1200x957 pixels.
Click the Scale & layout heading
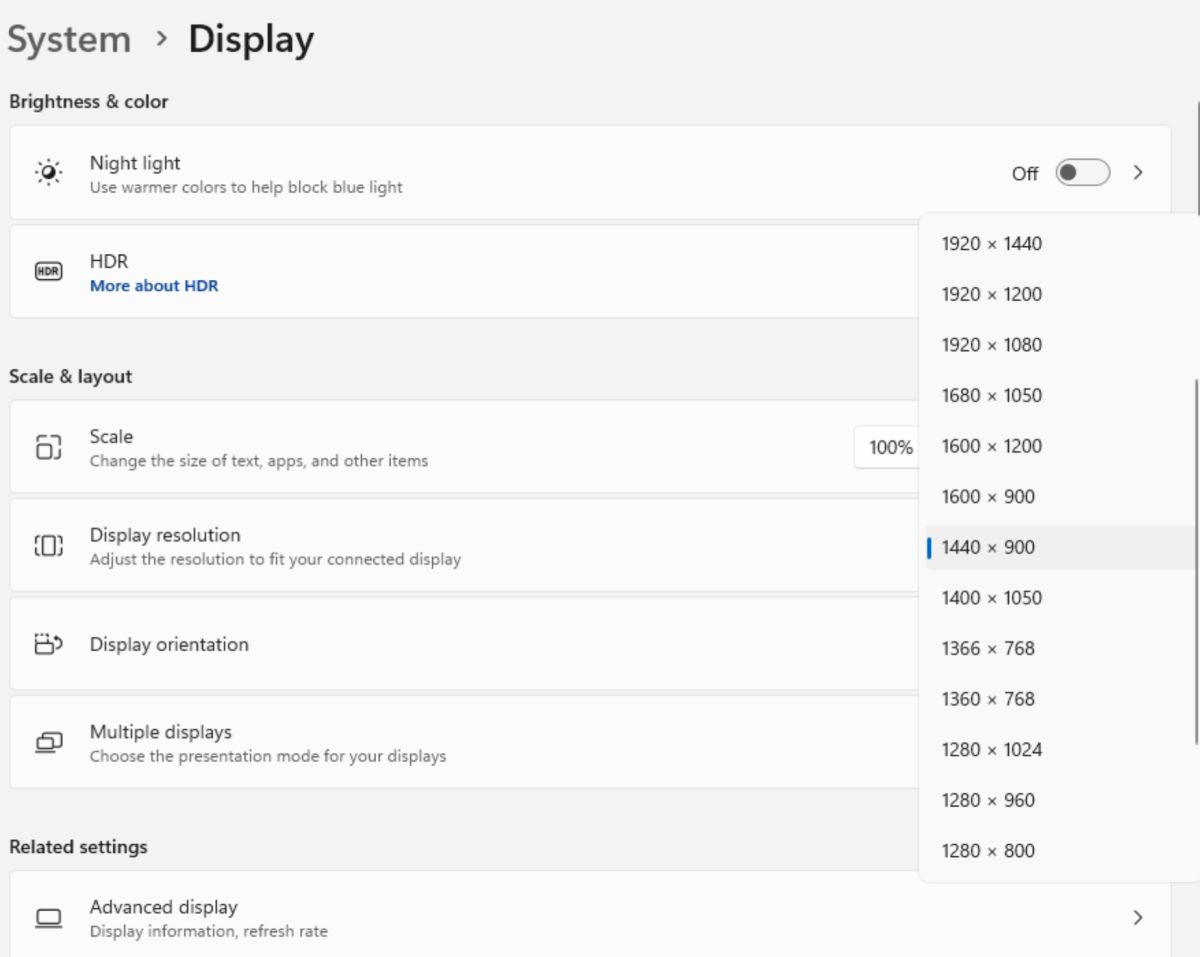(71, 377)
